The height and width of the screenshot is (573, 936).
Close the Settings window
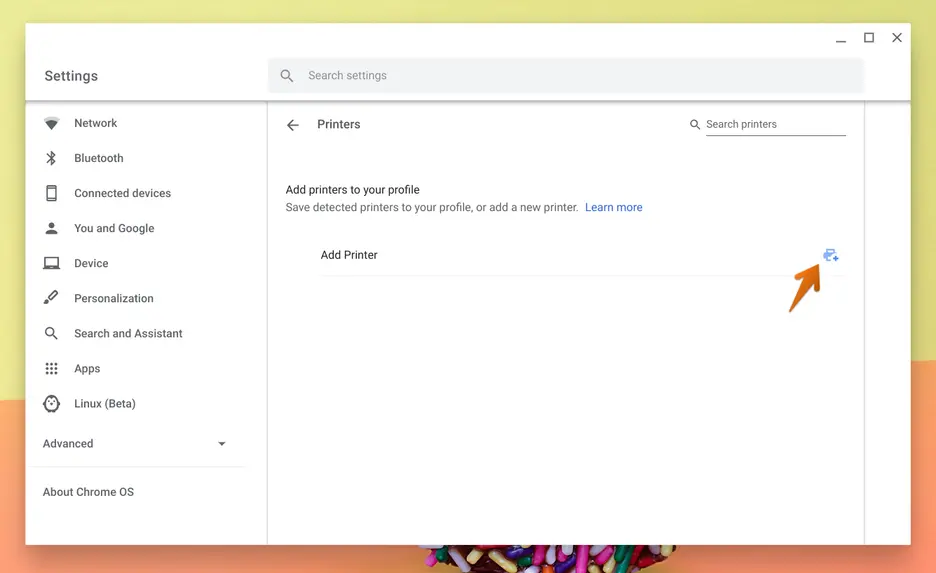(x=897, y=38)
